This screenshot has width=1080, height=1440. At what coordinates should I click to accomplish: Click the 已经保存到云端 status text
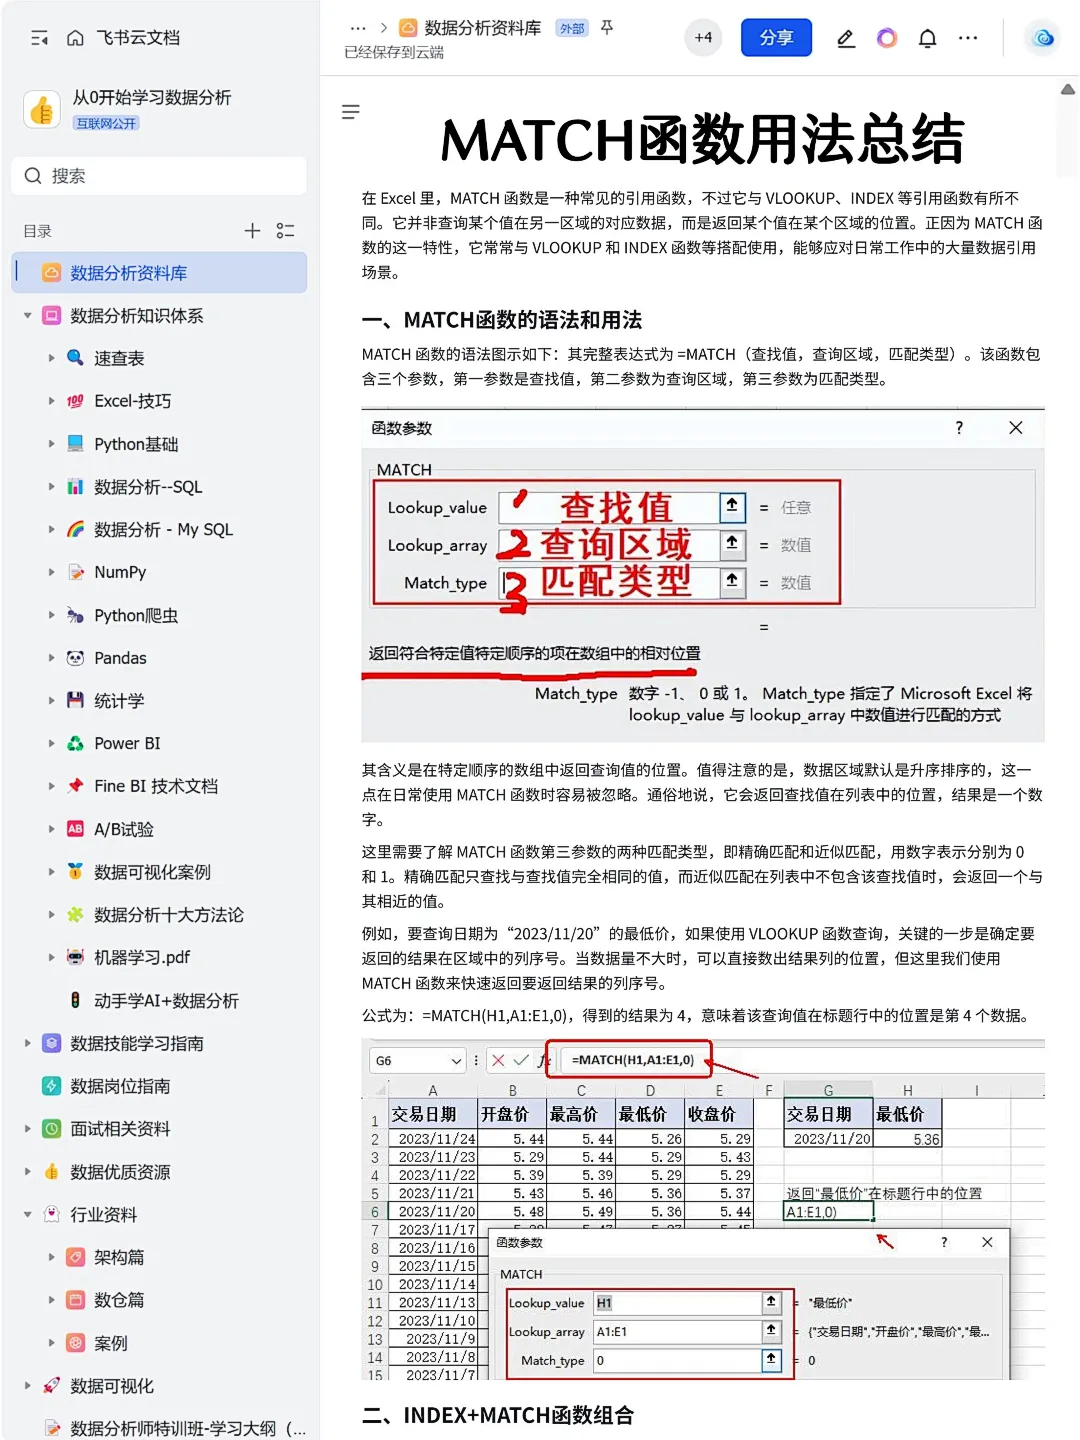(394, 52)
